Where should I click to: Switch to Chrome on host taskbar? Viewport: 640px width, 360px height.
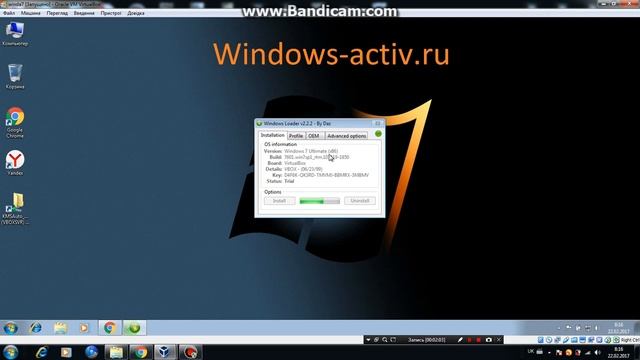point(141,352)
